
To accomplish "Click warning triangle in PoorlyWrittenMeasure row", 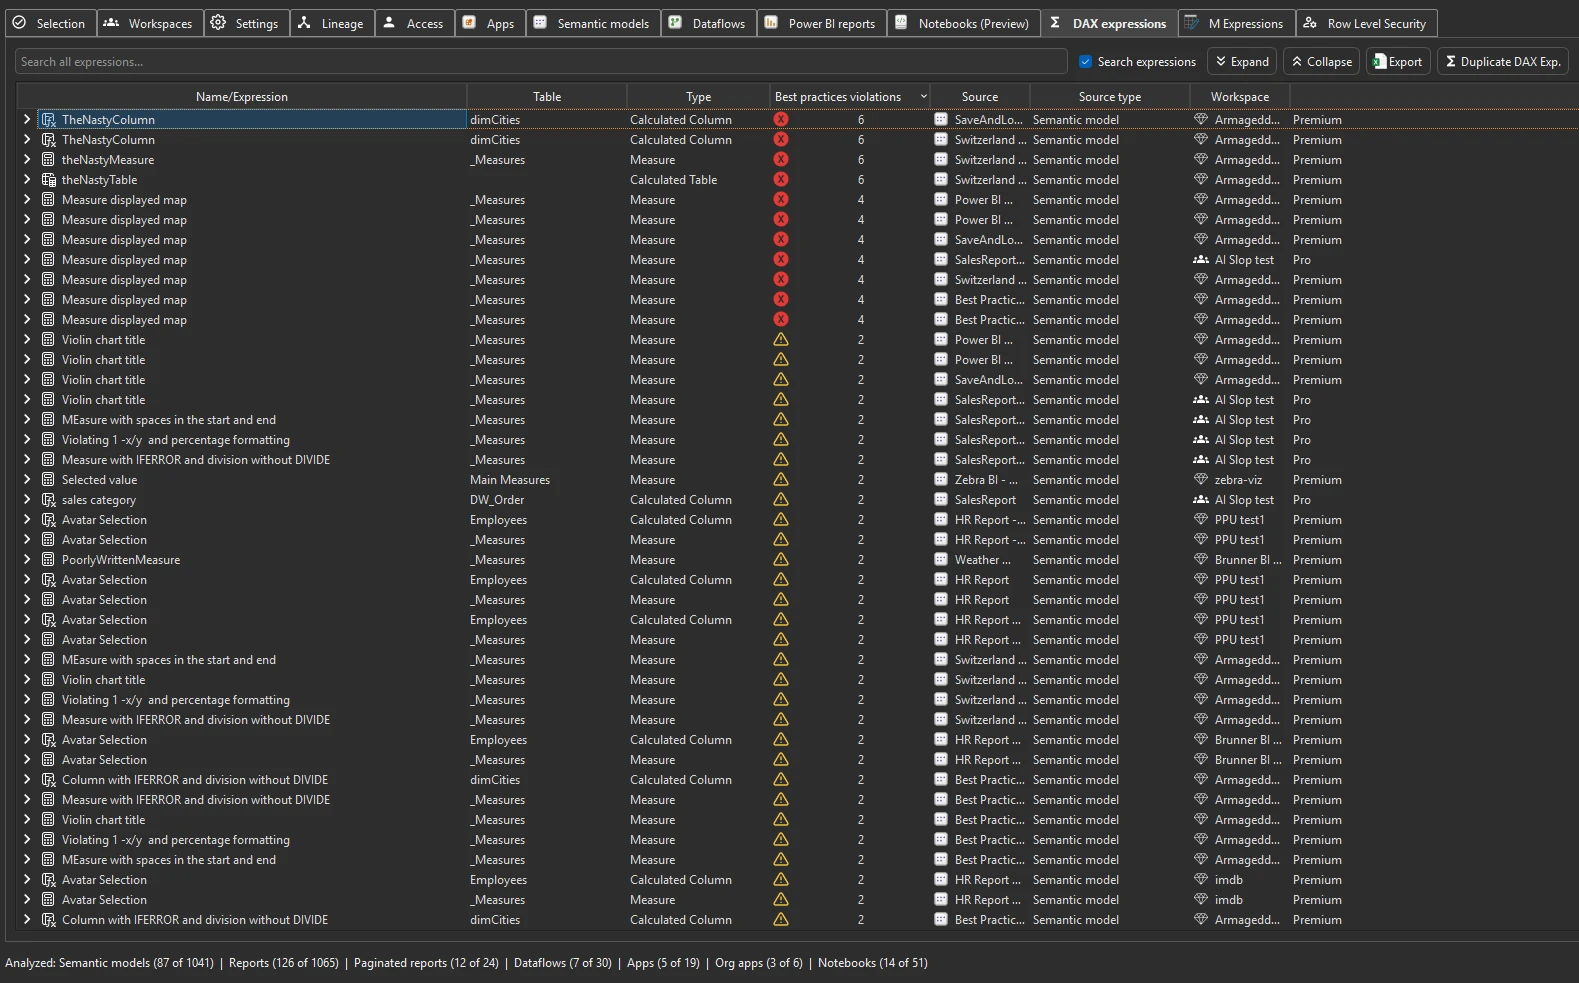I will [x=781, y=560].
